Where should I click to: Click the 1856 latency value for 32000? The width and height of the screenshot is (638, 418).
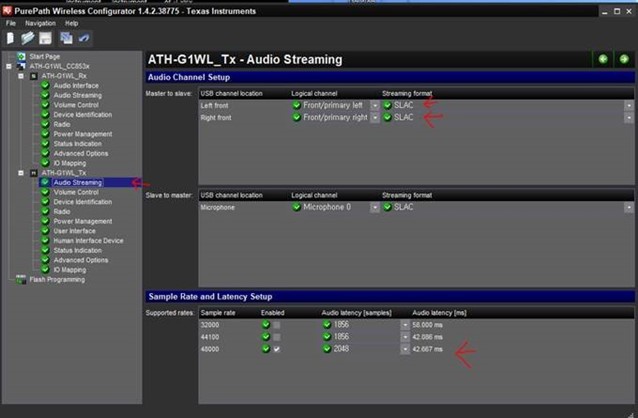pos(341,324)
